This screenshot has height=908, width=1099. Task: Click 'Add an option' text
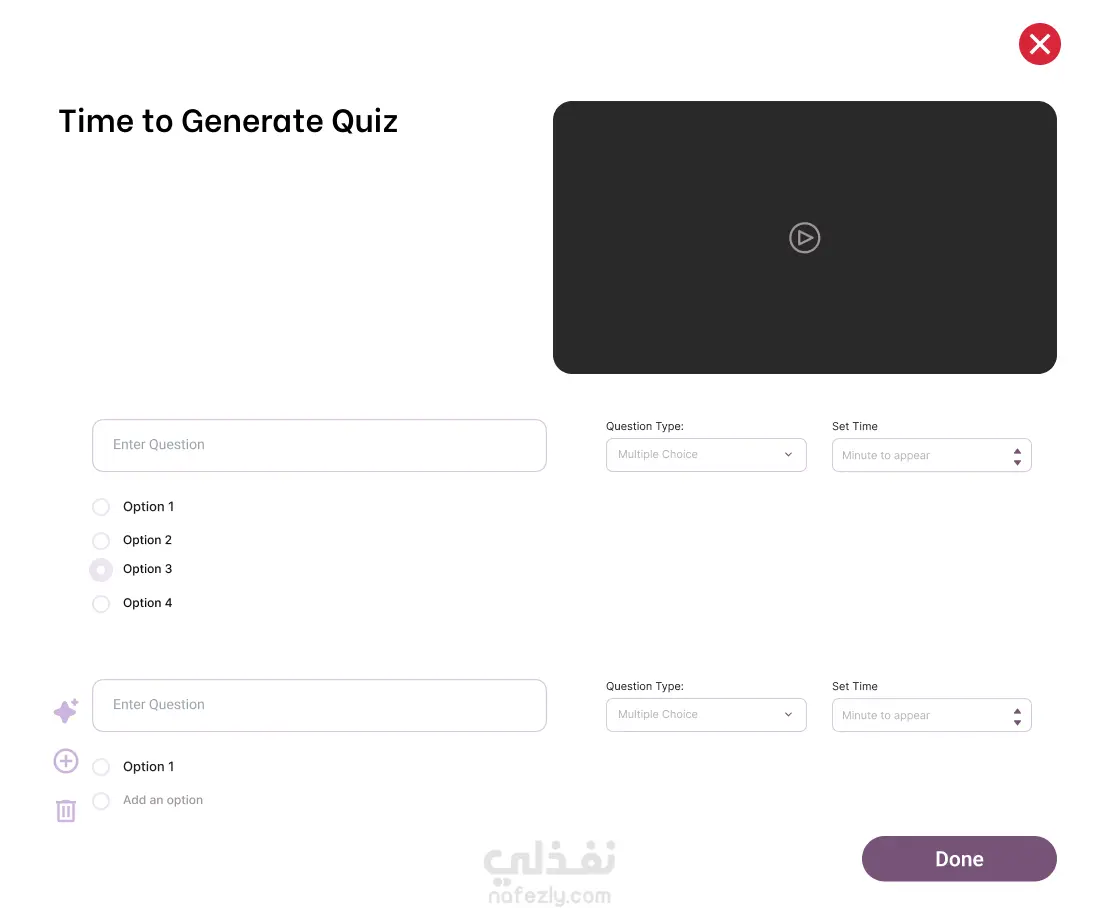[163, 800]
